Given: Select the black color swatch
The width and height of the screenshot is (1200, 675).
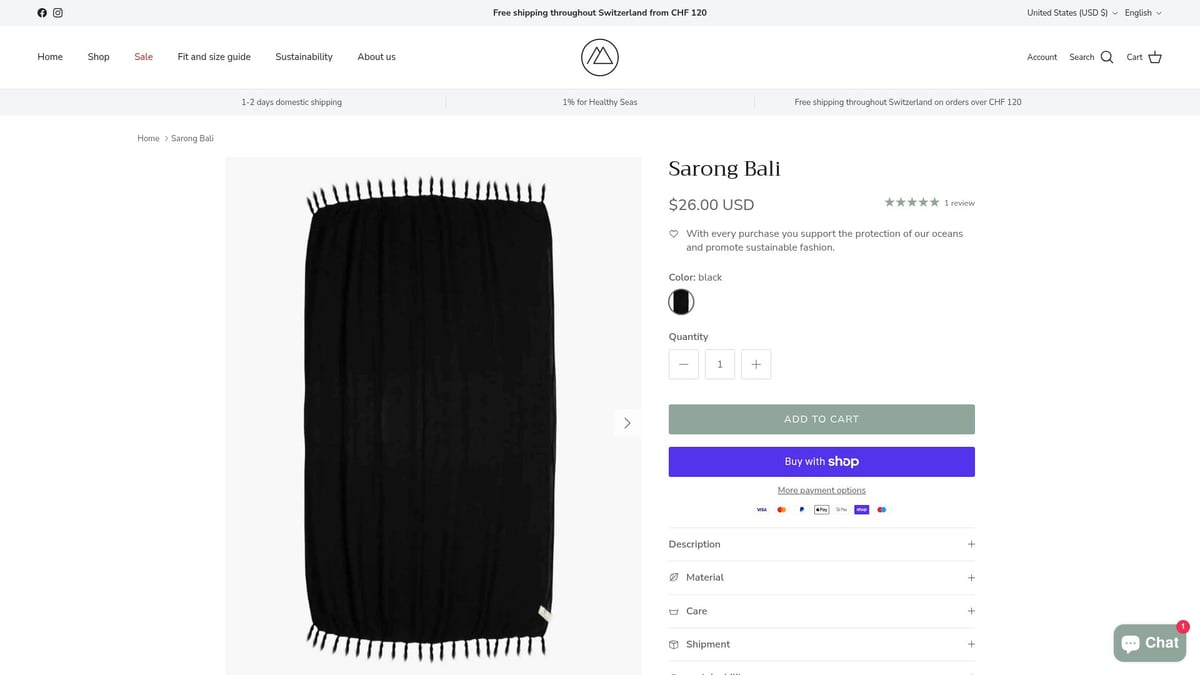Looking at the screenshot, I should pos(681,301).
